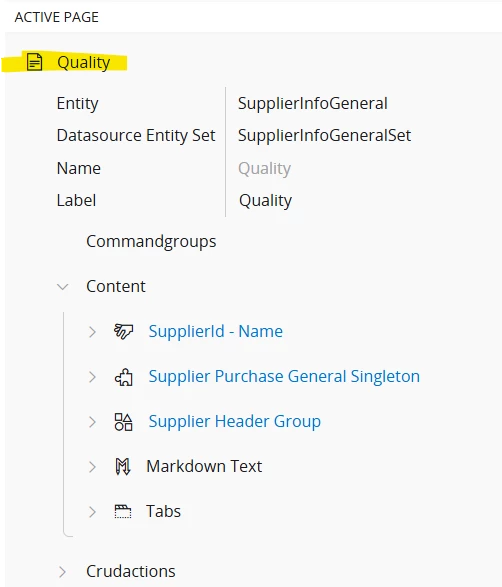Open Supplier Purchase General Singleton link
Image resolution: width=502 pixels, height=587 pixels.
click(x=284, y=377)
